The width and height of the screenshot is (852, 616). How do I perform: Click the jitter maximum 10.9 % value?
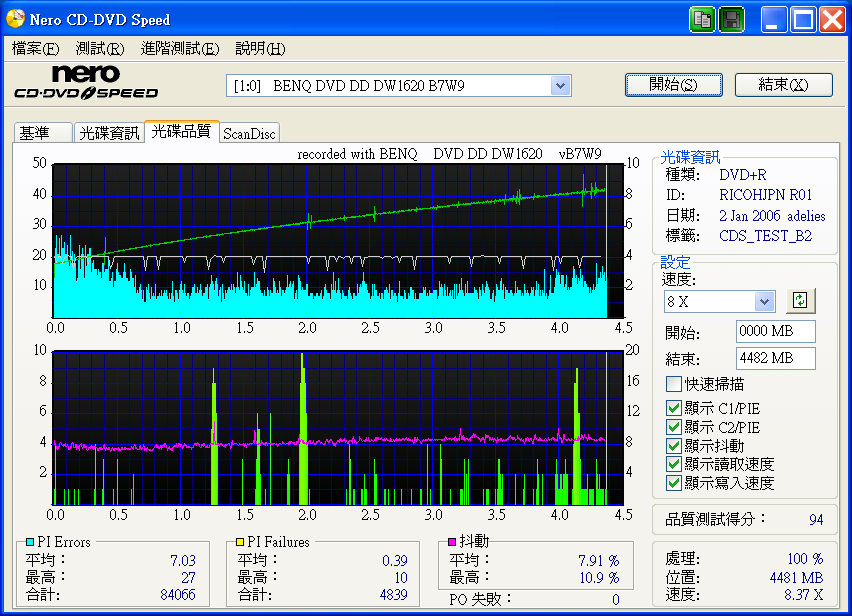coord(599,577)
